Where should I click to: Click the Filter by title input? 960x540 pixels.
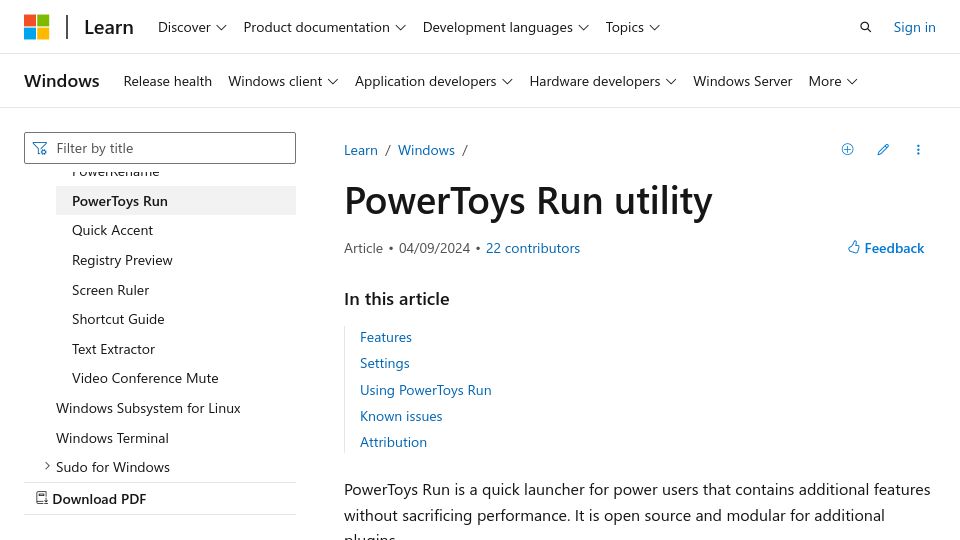160,148
